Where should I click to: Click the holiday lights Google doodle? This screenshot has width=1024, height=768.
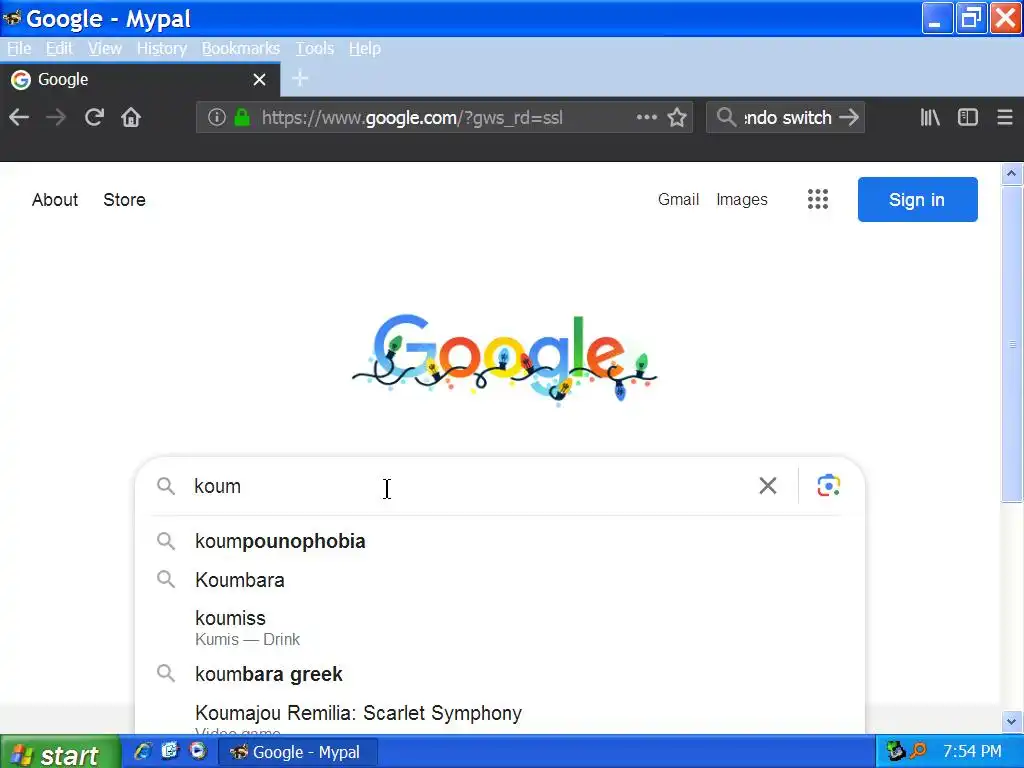pyautogui.click(x=505, y=359)
